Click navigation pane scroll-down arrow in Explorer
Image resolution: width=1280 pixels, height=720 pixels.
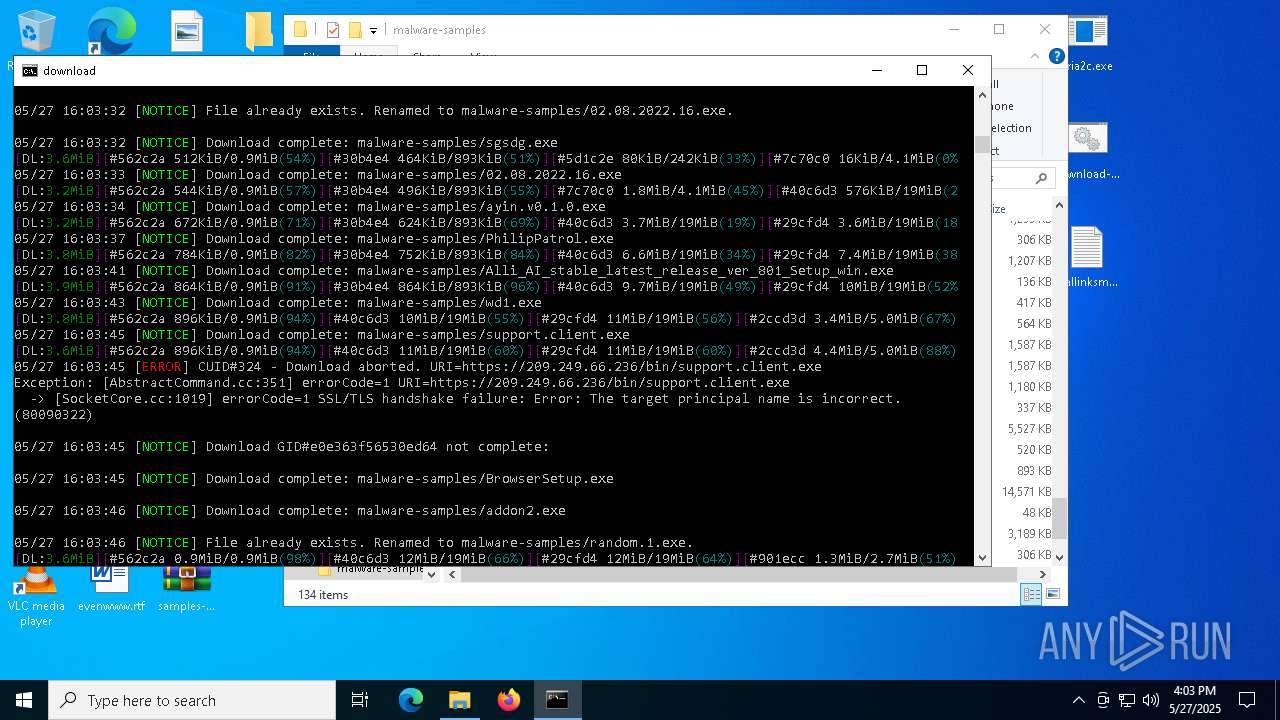point(431,574)
